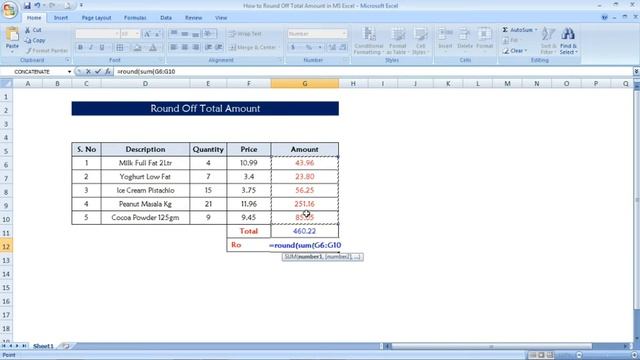Set Bottom Align for cell text
Viewport: 640px width, 360px height.
196,34
